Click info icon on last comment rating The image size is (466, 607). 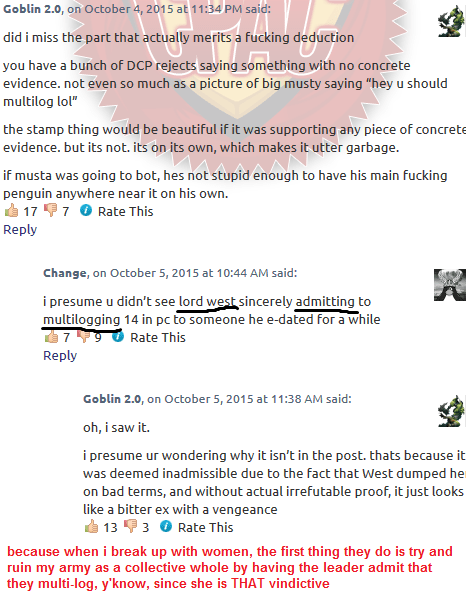(166, 526)
